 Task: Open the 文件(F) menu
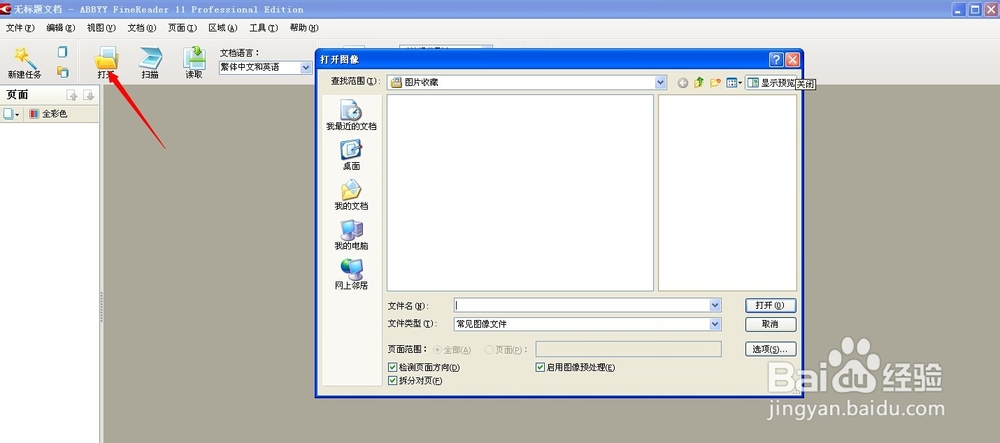[x=20, y=28]
